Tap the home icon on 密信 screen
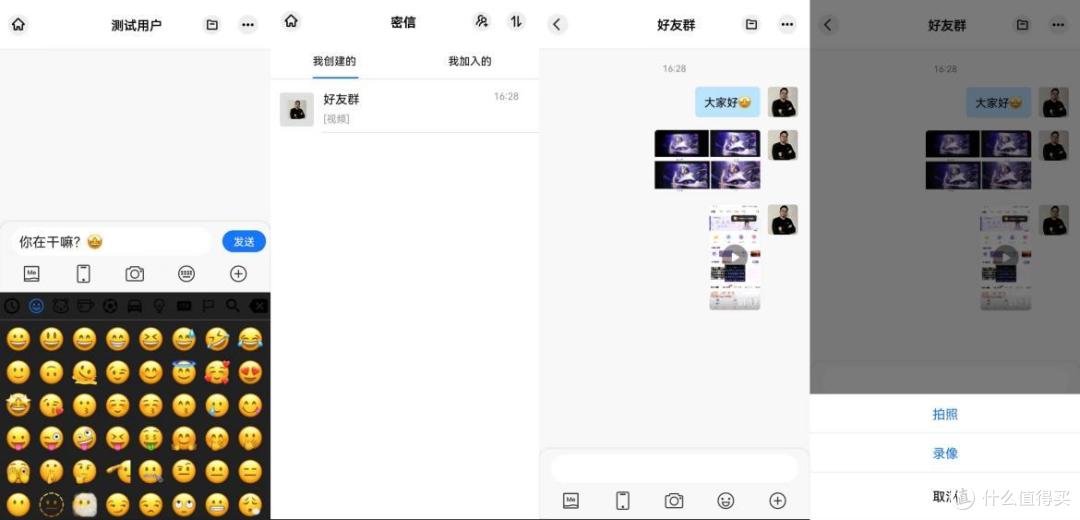1080x520 pixels. tap(291, 21)
